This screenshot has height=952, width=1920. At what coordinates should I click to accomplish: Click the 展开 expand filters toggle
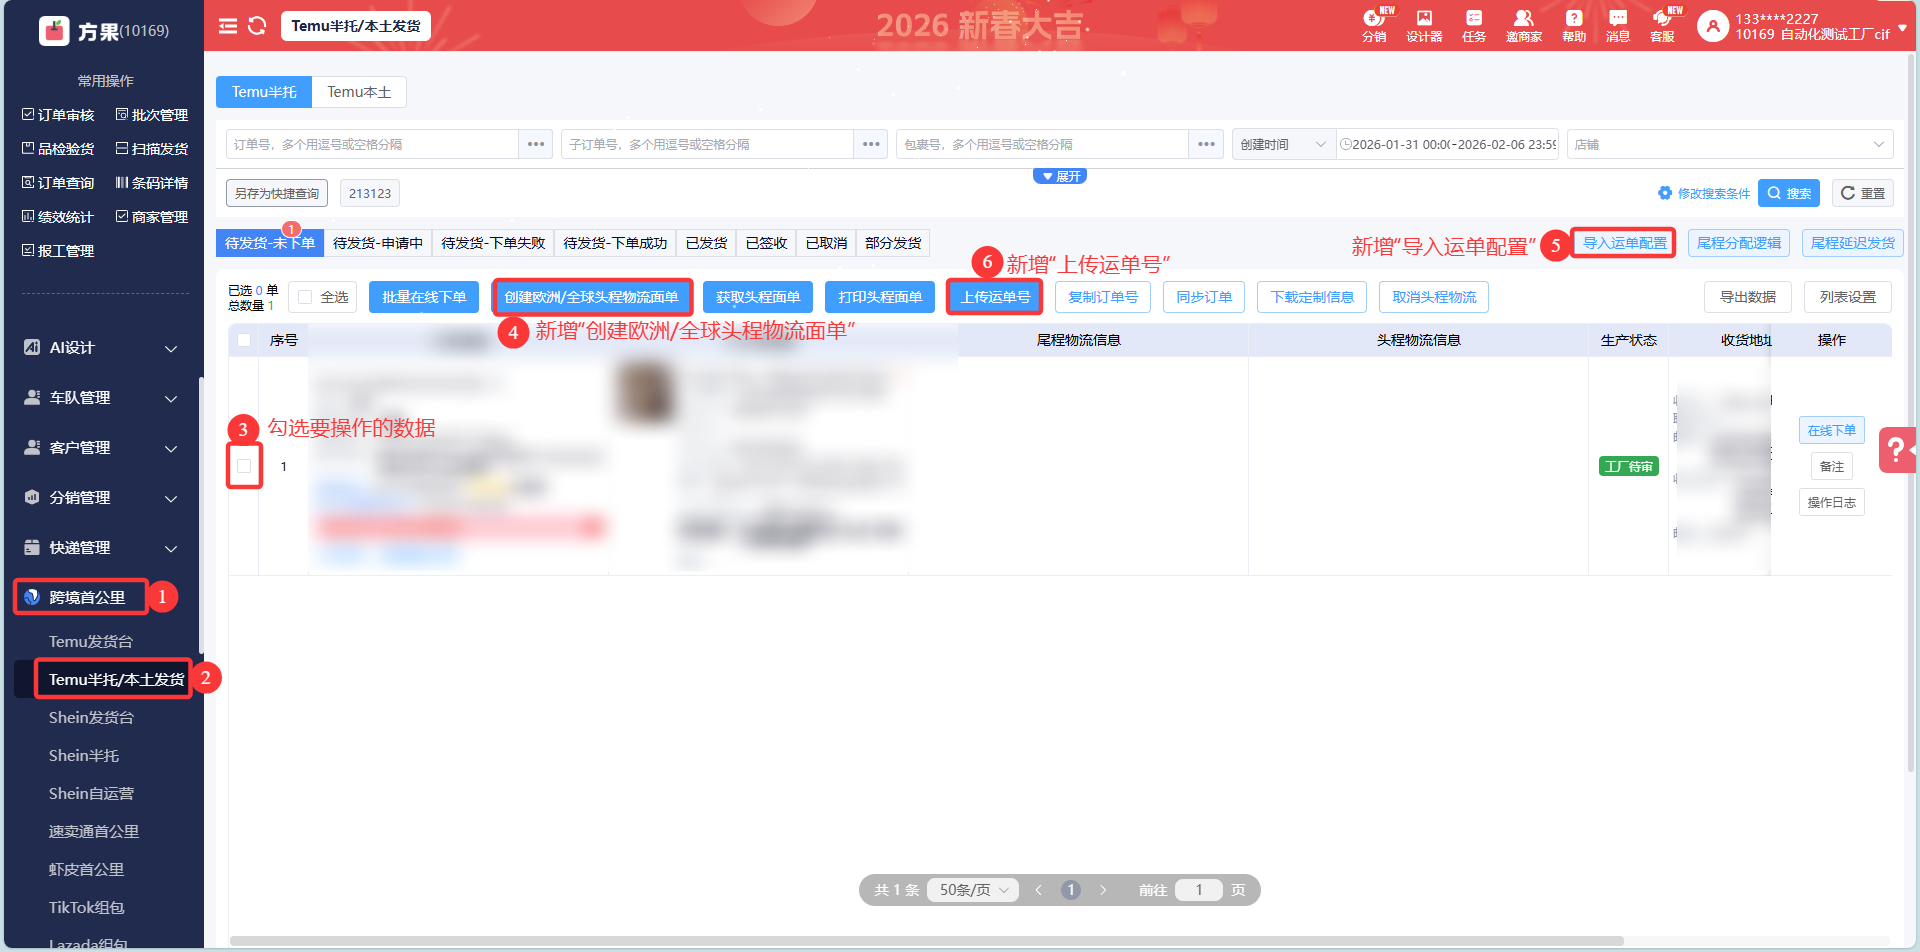1060,176
